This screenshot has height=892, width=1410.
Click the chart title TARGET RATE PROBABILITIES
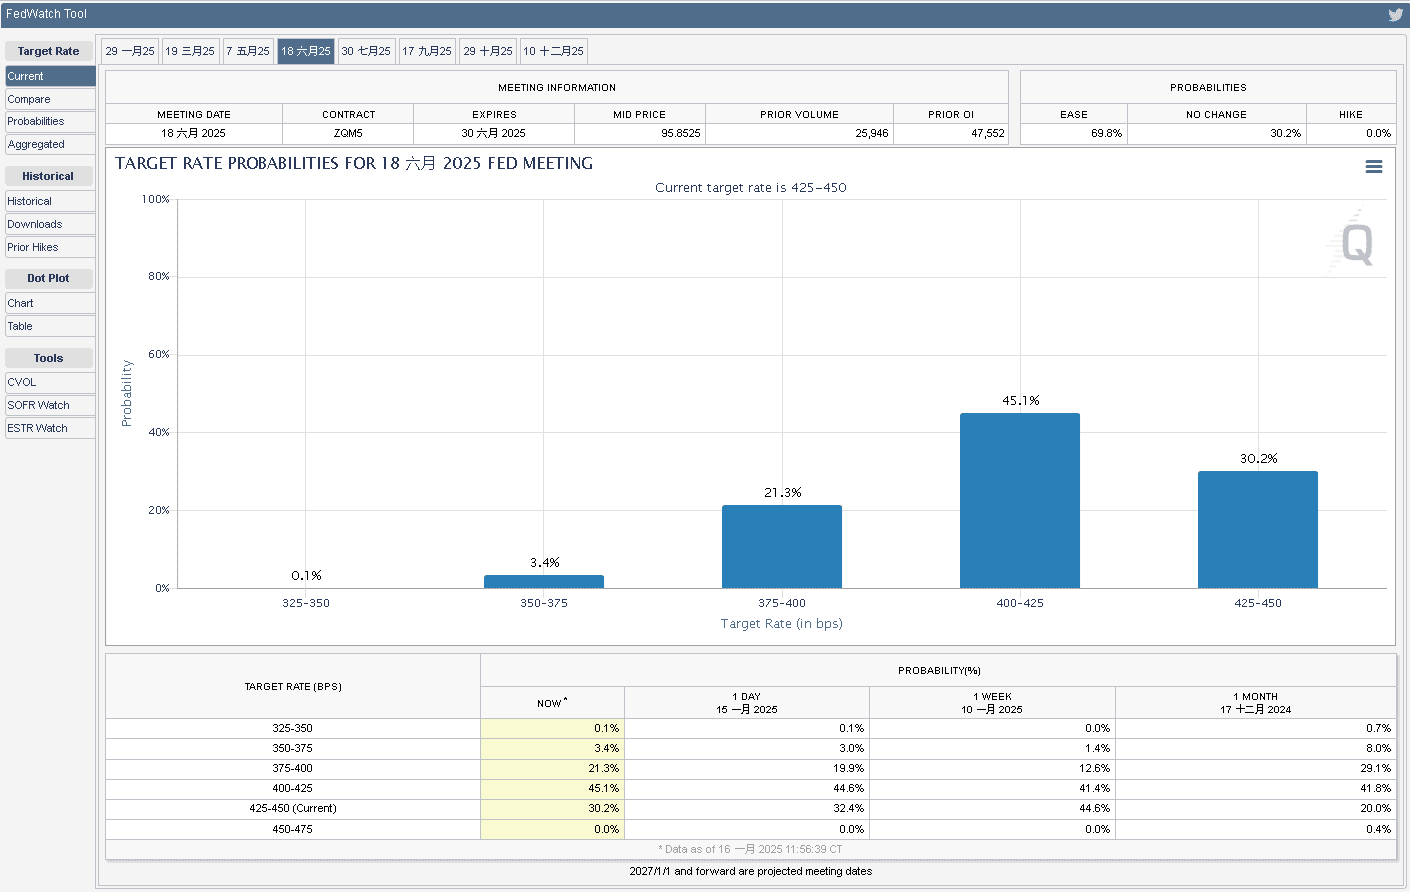pyautogui.click(x=354, y=163)
